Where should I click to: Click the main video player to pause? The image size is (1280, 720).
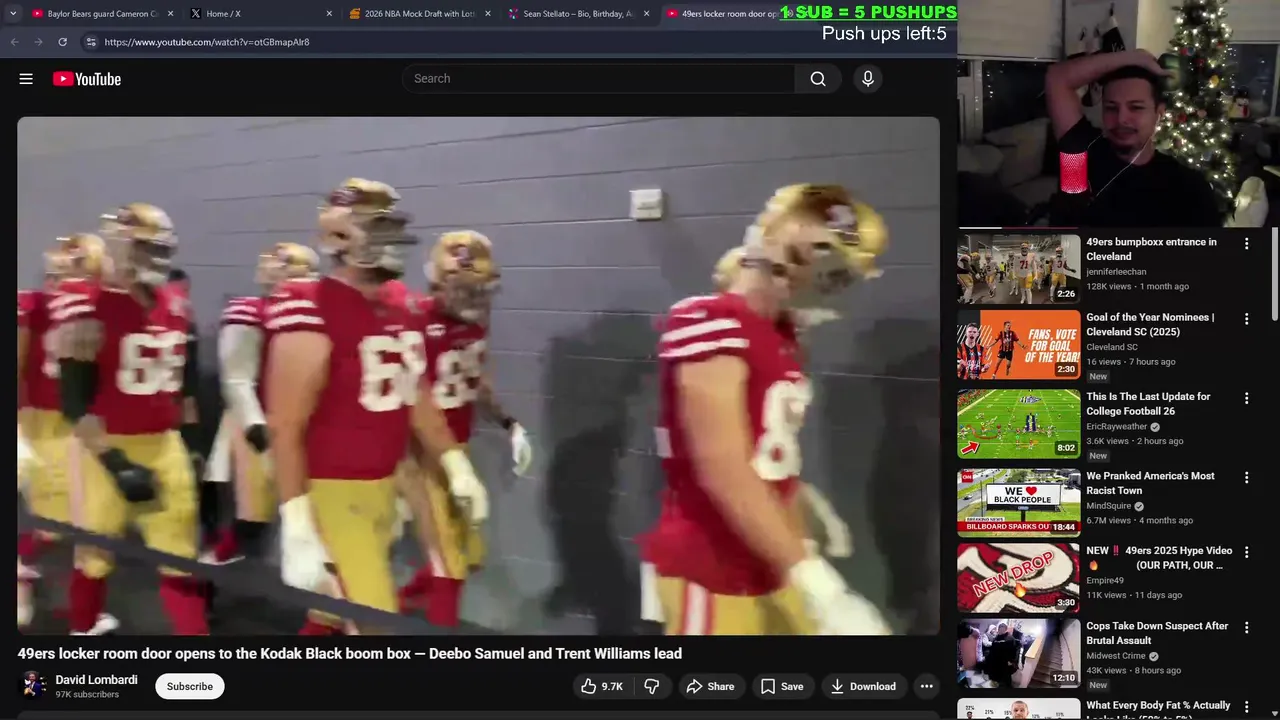(478, 376)
